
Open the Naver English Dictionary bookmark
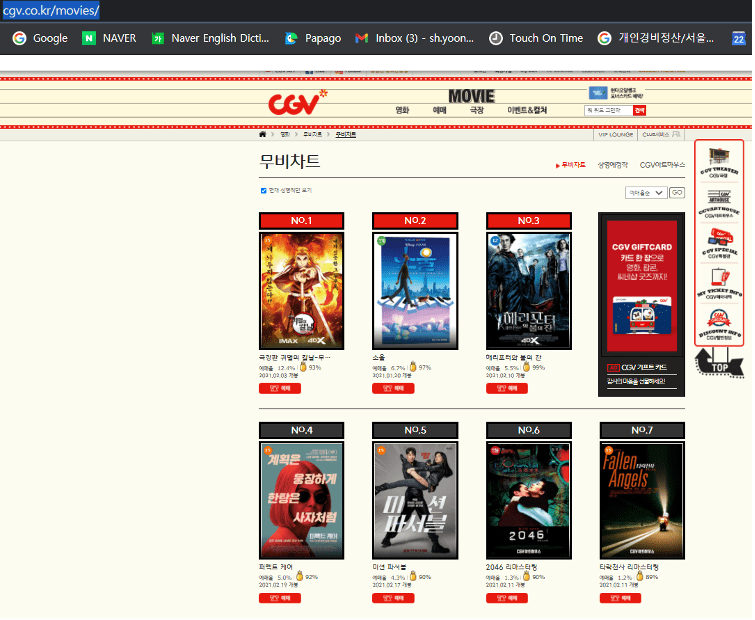[210, 38]
